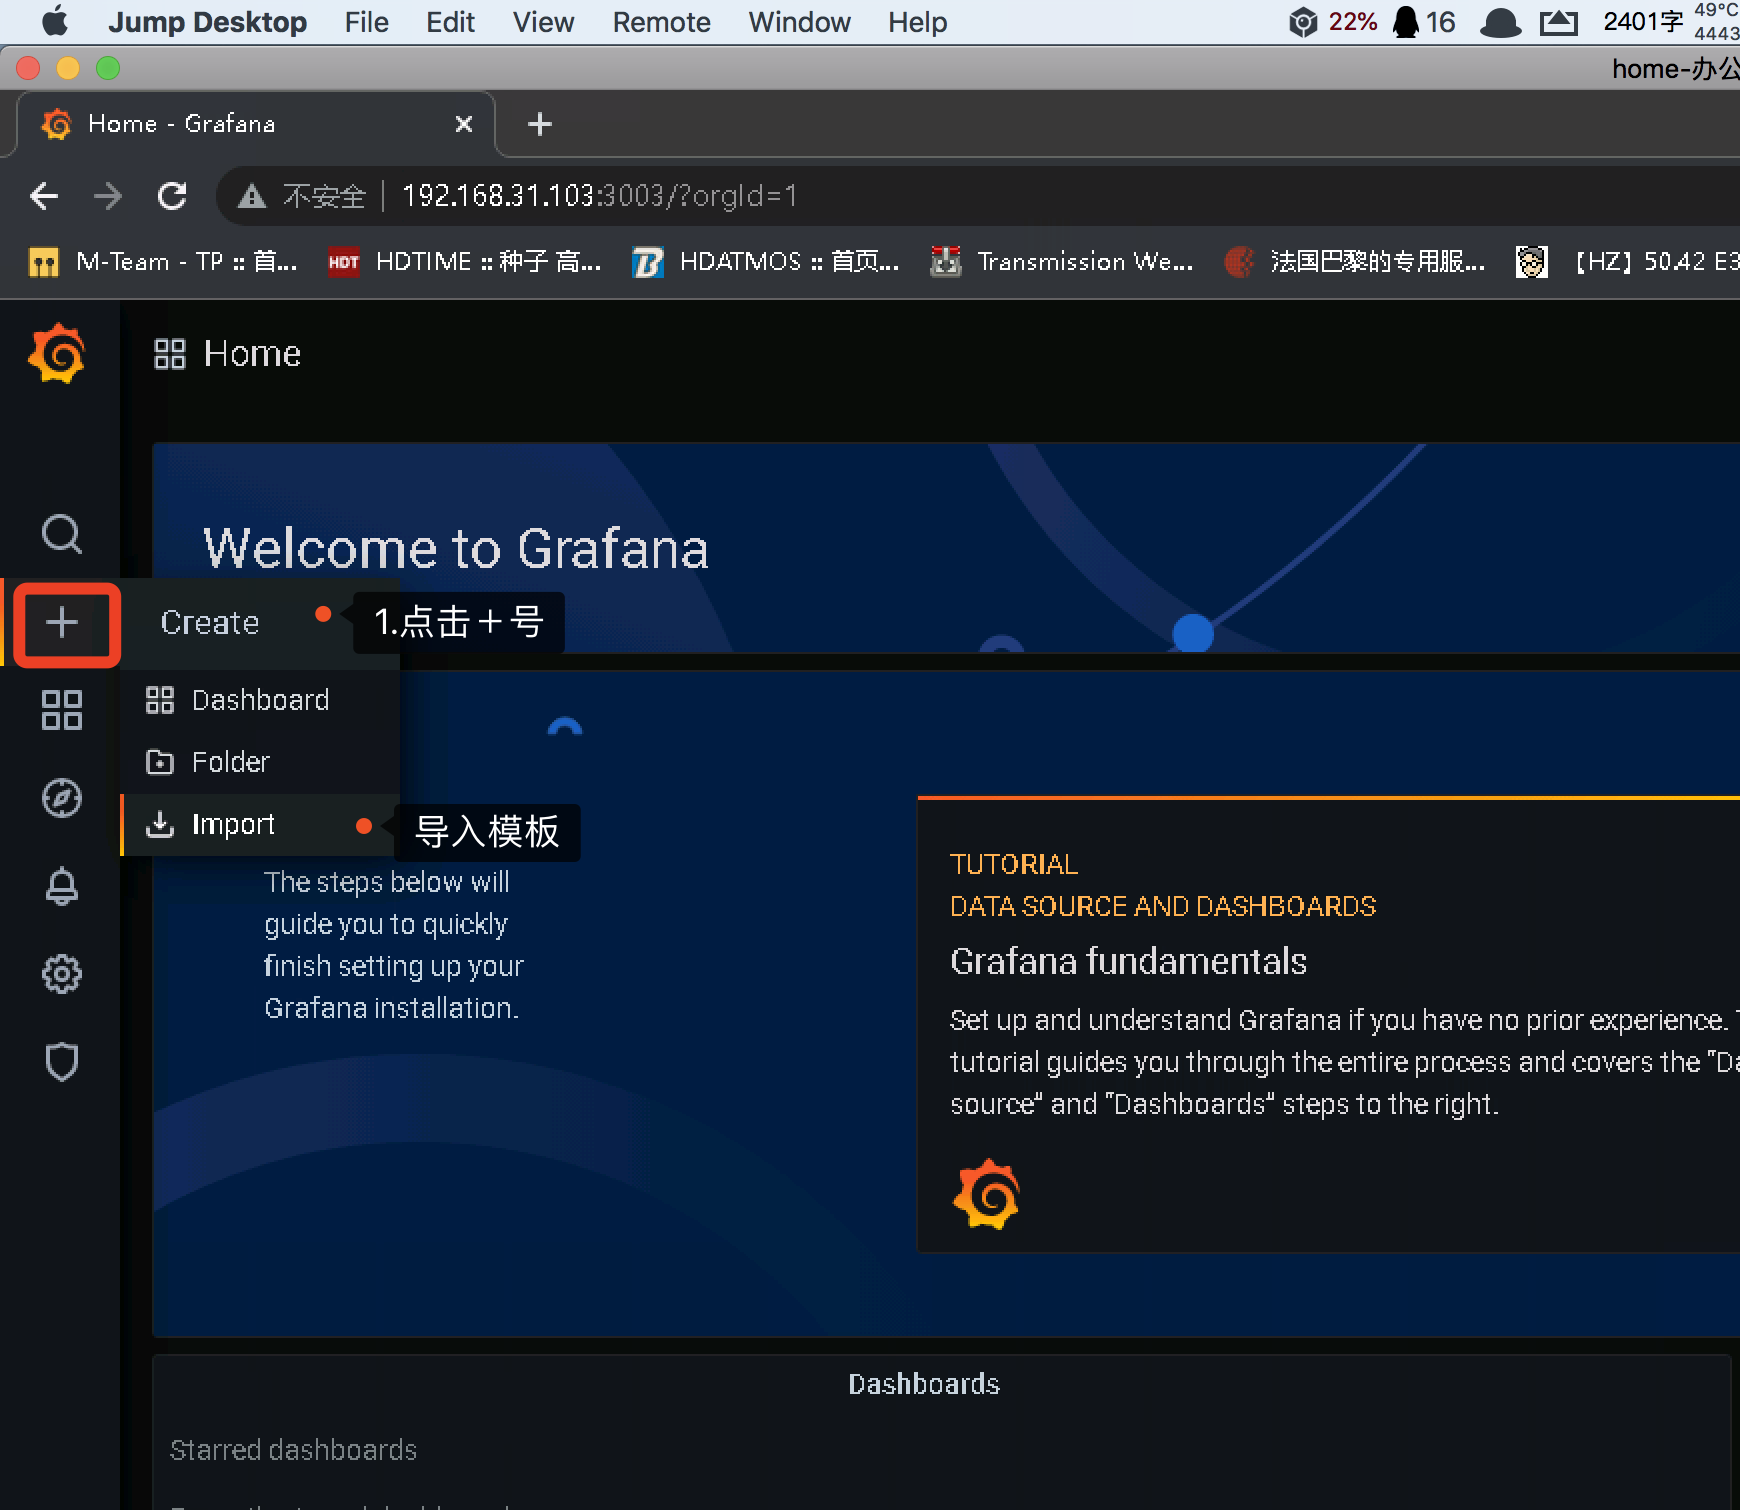This screenshot has width=1740, height=1510.
Task: Click the DATA SOURCE AND DASHBOARDS label
Action: click(x=1163, y=906)
